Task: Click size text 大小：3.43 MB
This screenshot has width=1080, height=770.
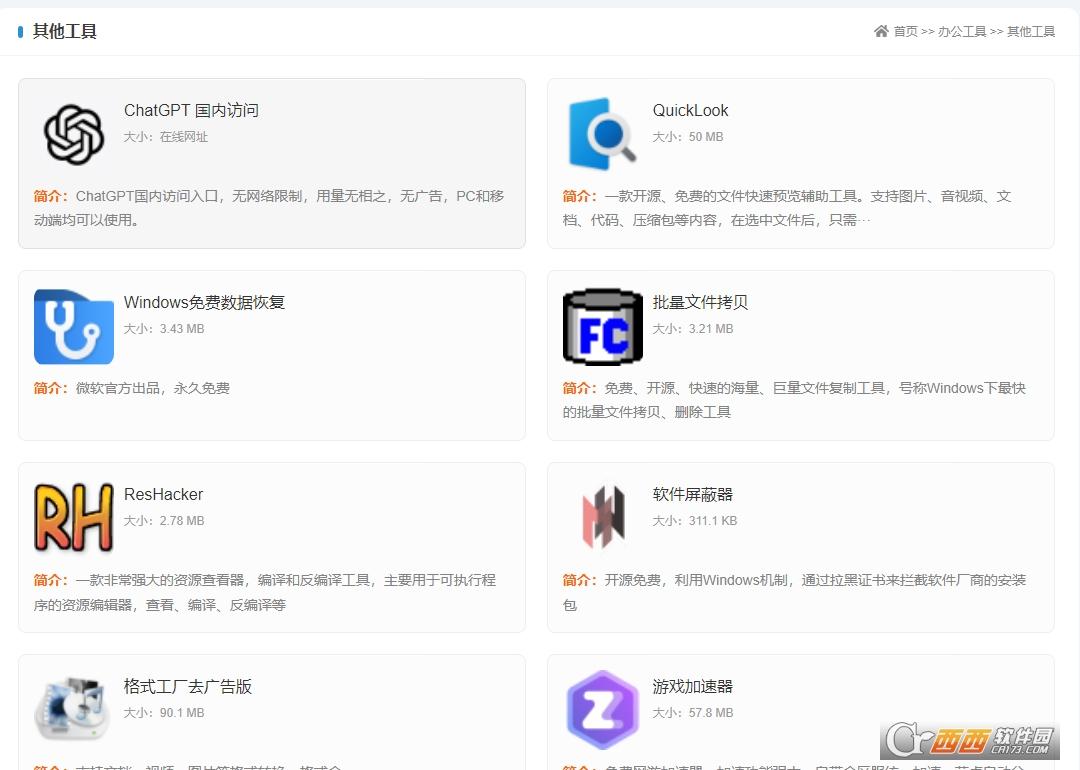Action: pos(164,329)
